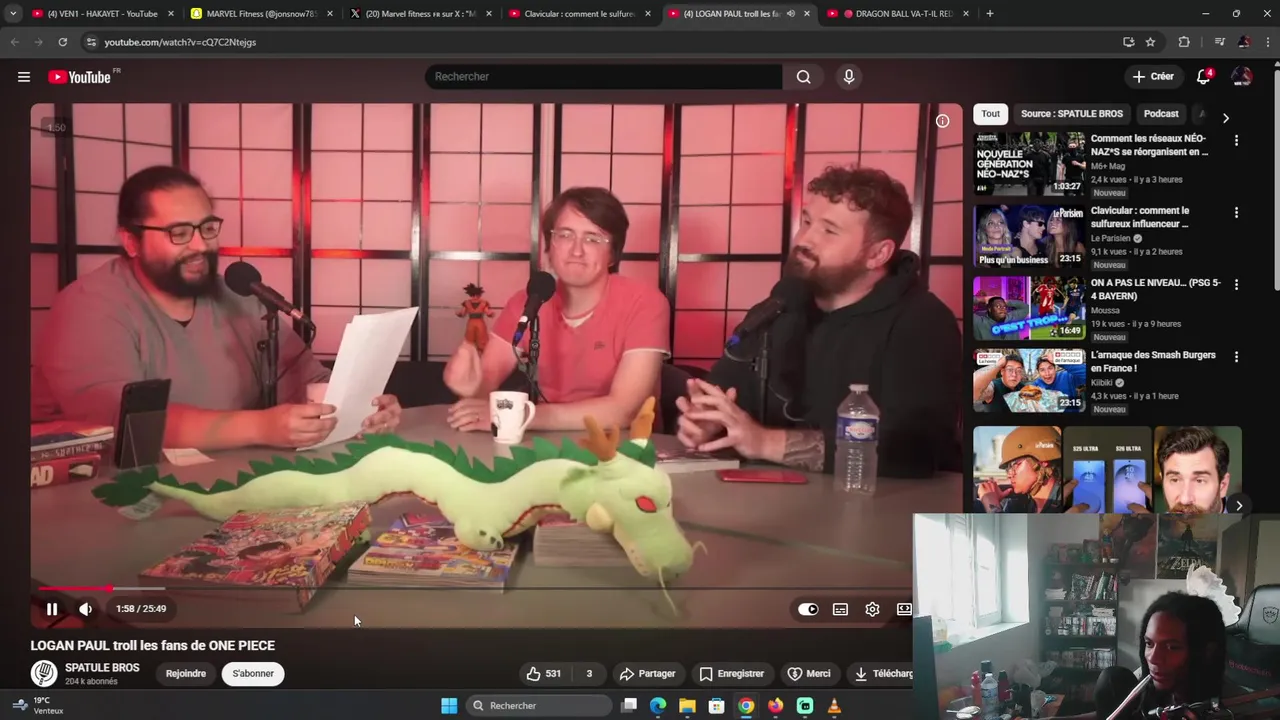Screen dimensions: 1280x720
Task: Advance the Shorts shelf with chevron
Action: 1238,506
